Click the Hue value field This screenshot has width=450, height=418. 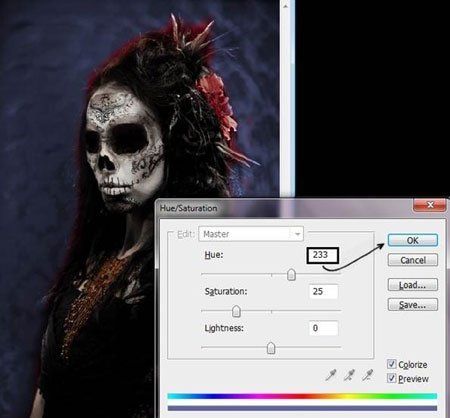point(323,255)
